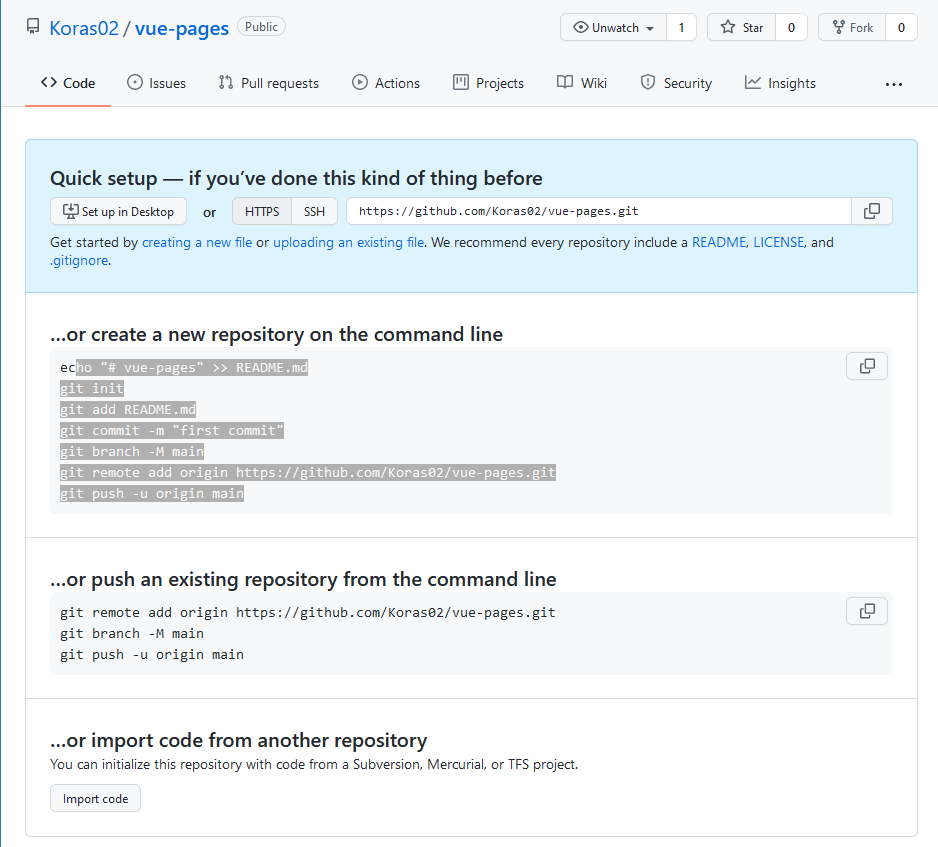Screen dimensions: 938x847
Task: Select the SSH clone protocol
Action: (x=315, y=212)
